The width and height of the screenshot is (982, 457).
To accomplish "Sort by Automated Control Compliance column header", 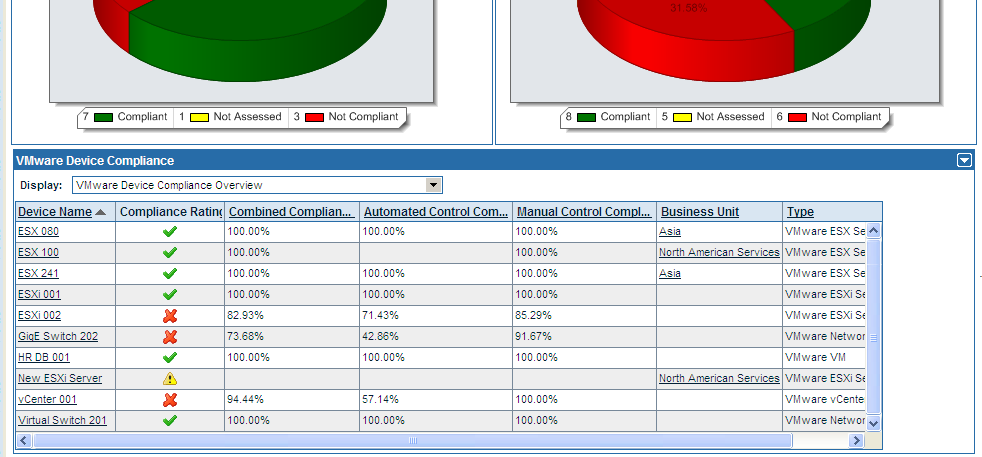I will coord(436,212).
